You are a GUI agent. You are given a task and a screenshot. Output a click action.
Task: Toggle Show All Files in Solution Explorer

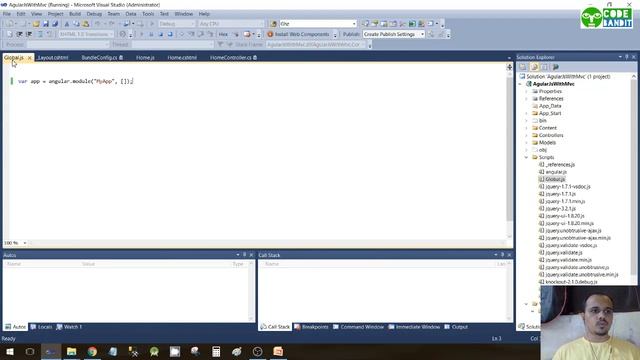534,67
